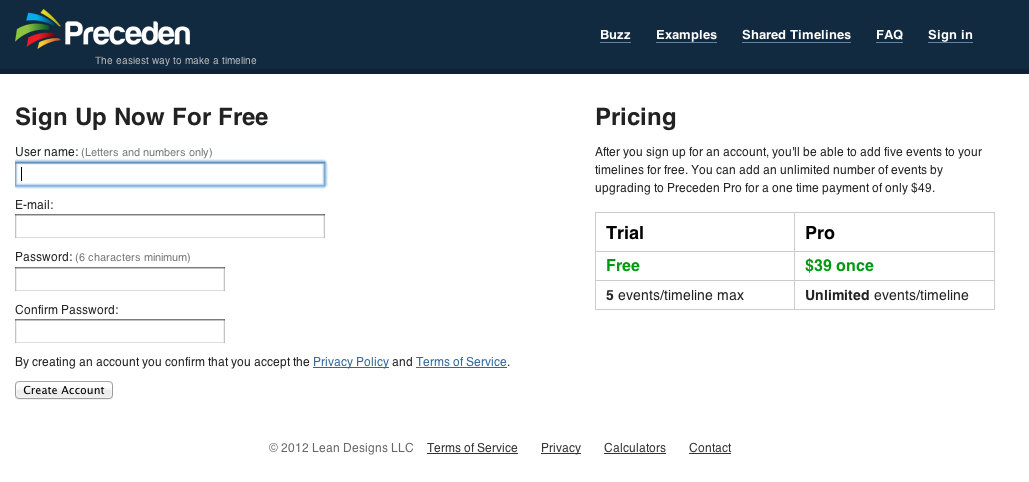Image resolution: width=1029 pixels, height=482 pixels.
Task: Click the Sign in link
Action: click(x=950, y=35)
